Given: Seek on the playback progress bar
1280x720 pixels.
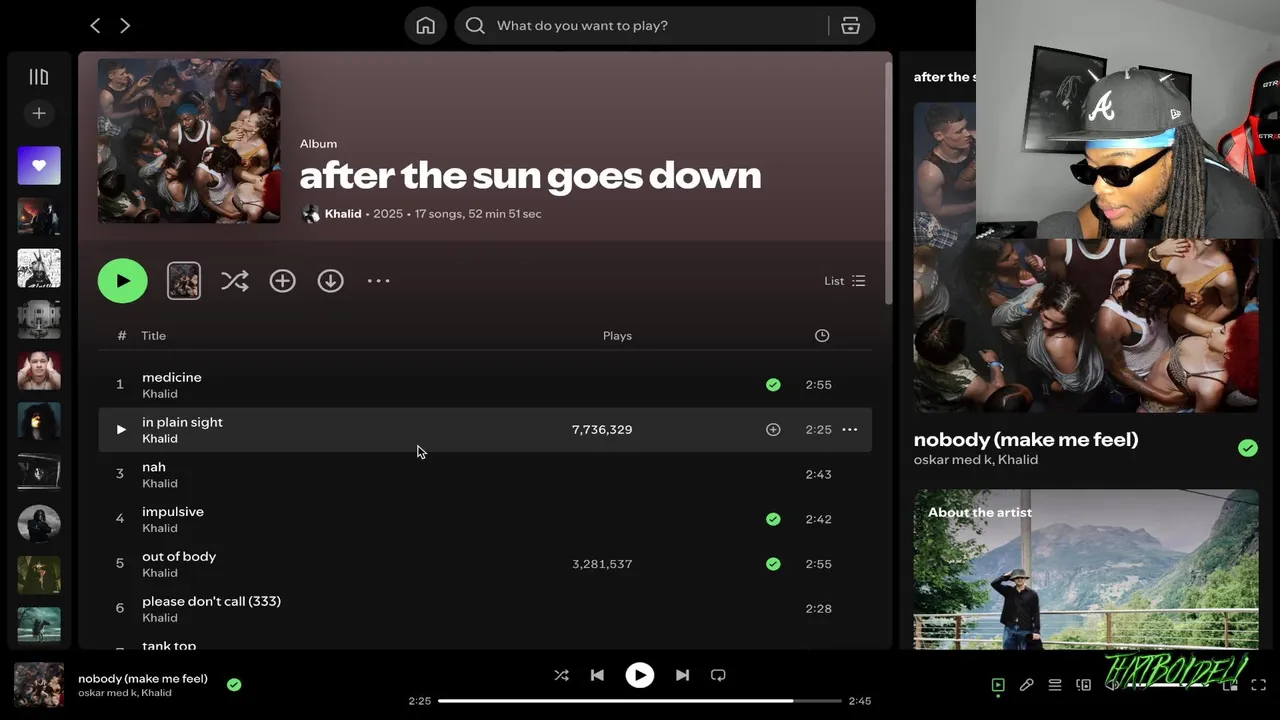Looking at the screenshot, I should pyautogui.click(x=640, y=701).
